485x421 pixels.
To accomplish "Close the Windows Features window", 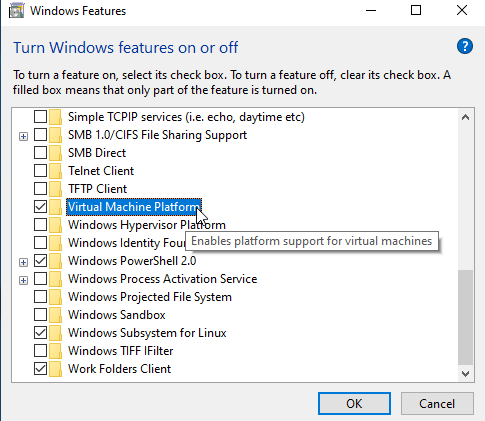I will [x=462, y=11].
